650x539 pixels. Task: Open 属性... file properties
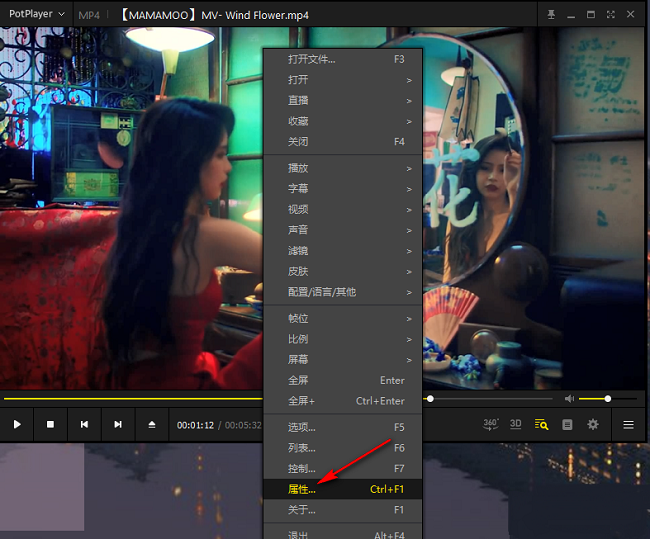343,490
